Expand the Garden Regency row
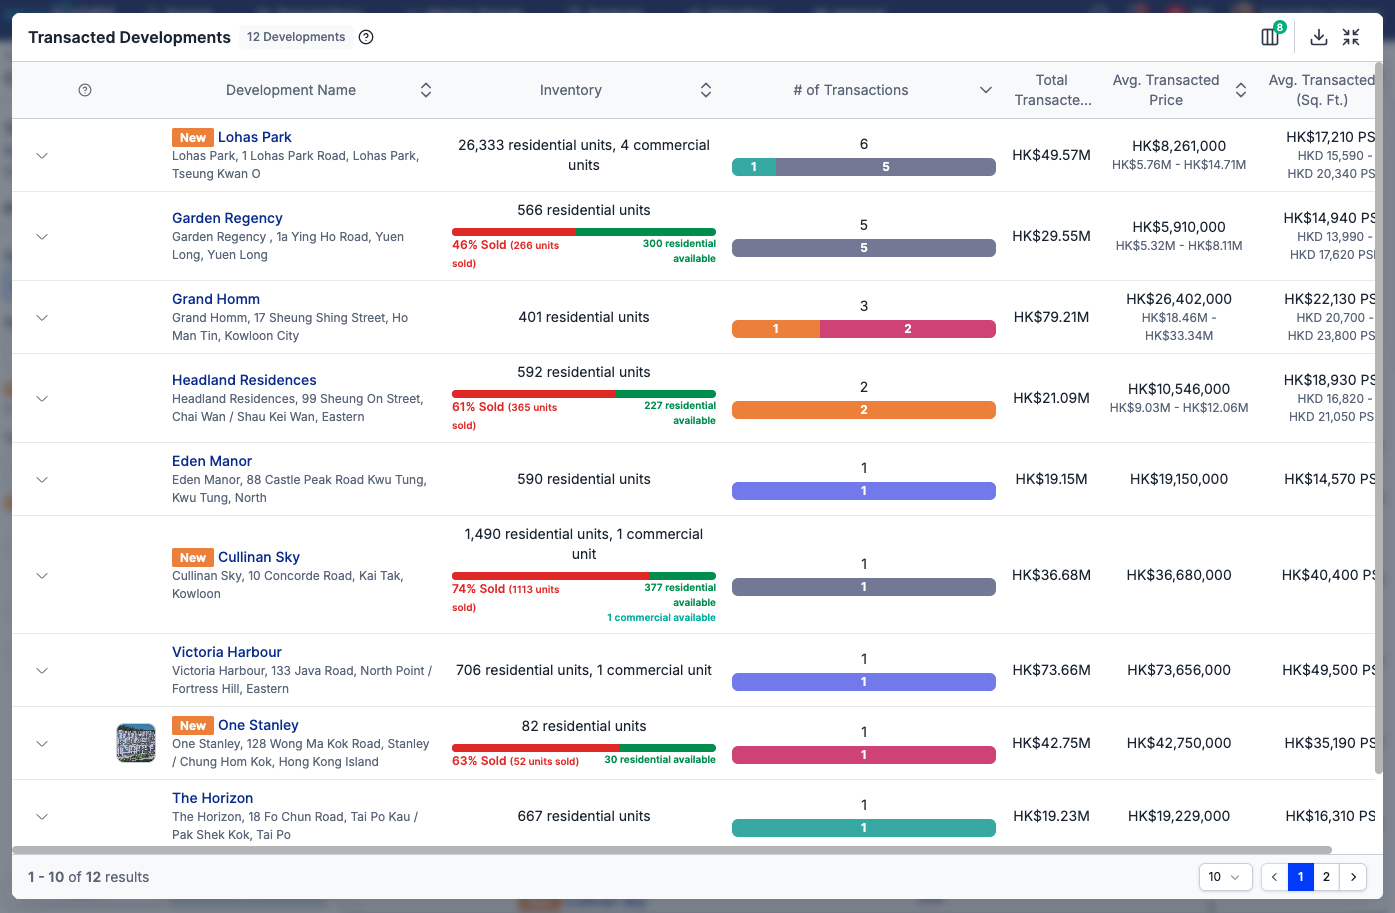Image resolution: width=1395 pixels, height=913 pixels. (x=42, y=237)
